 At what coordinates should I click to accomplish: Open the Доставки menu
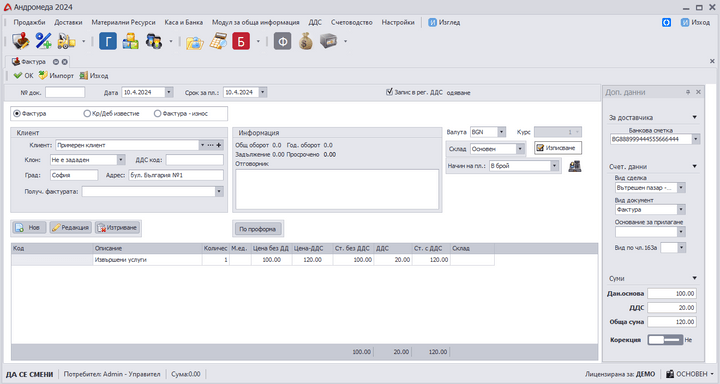(68, 22)
